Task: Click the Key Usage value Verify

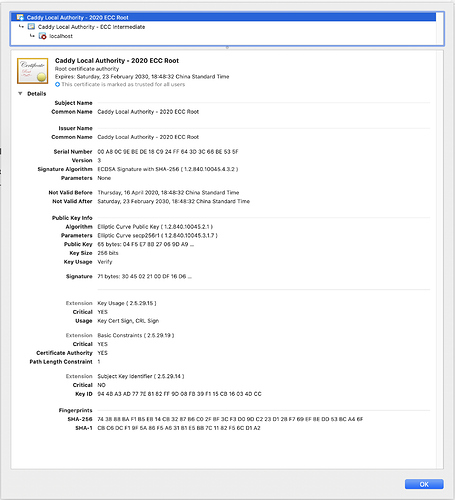Action: (105, 262)
